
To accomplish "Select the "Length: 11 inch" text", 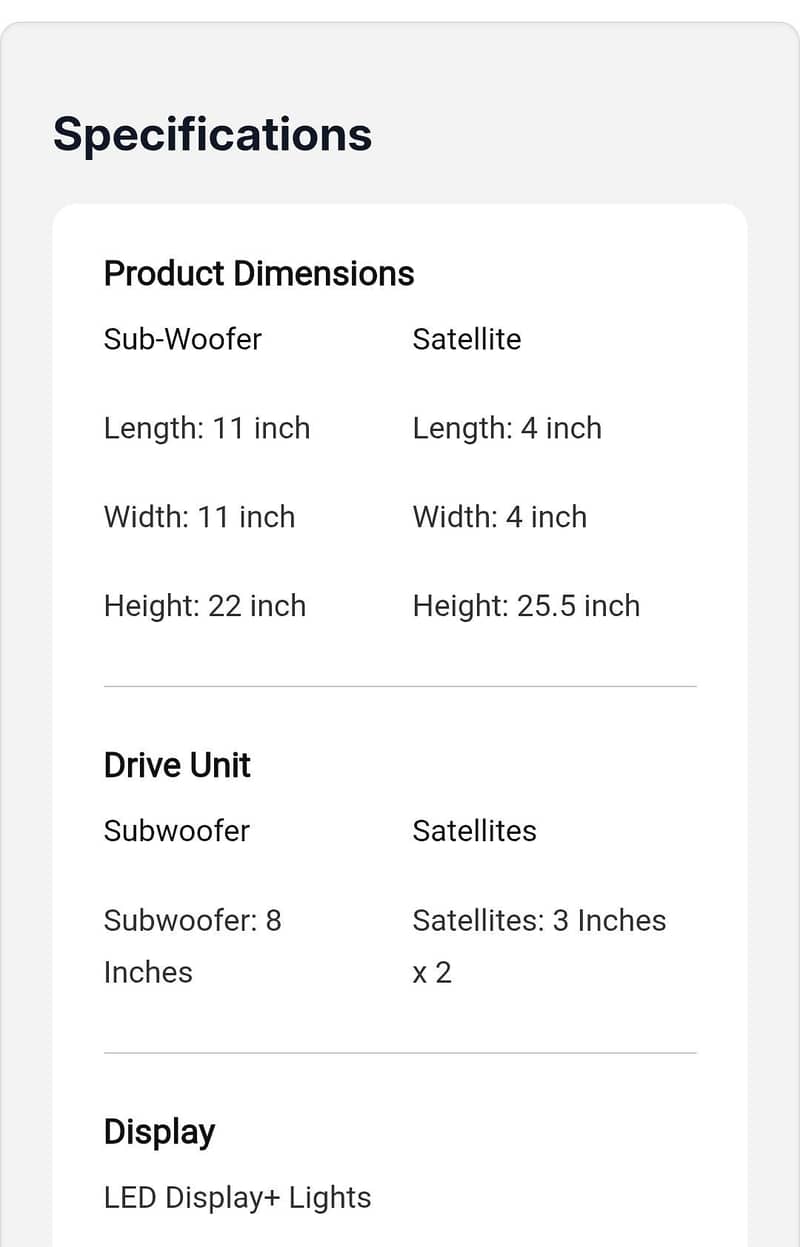I will click(207, 428).
